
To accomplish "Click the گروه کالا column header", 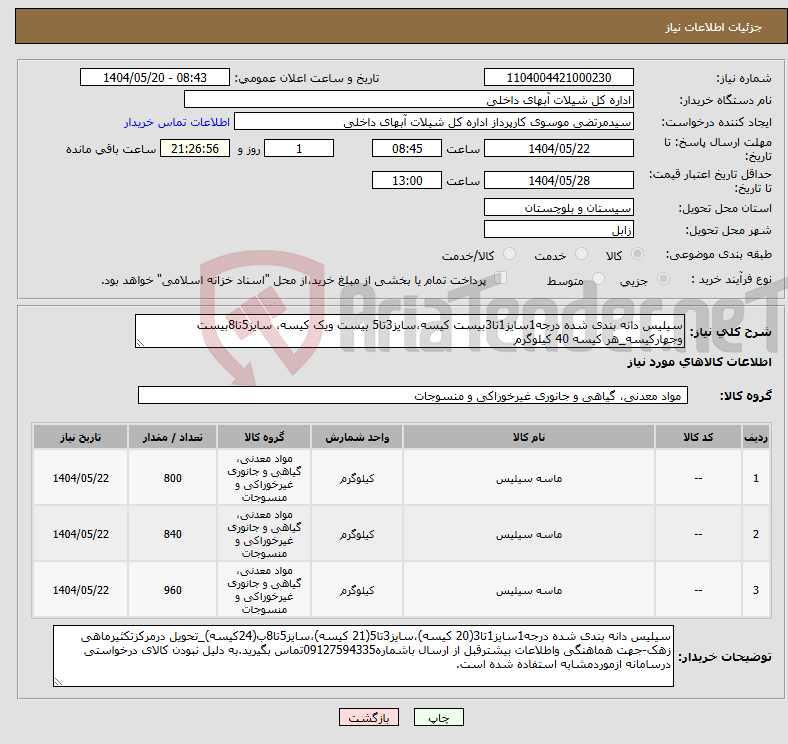I will tap(264, 437).
